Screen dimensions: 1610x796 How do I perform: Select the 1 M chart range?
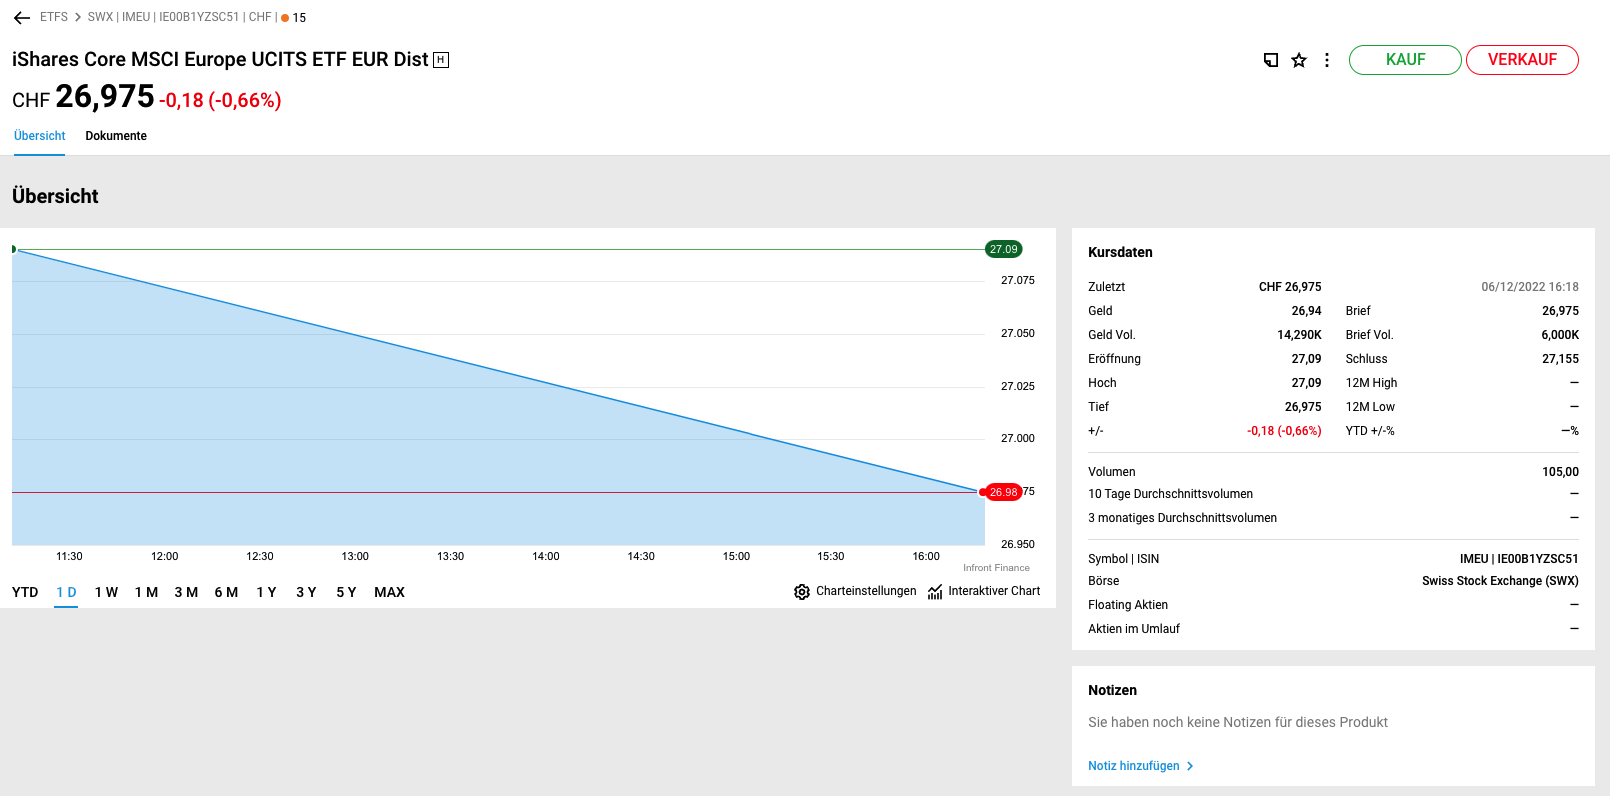(146, 592)
